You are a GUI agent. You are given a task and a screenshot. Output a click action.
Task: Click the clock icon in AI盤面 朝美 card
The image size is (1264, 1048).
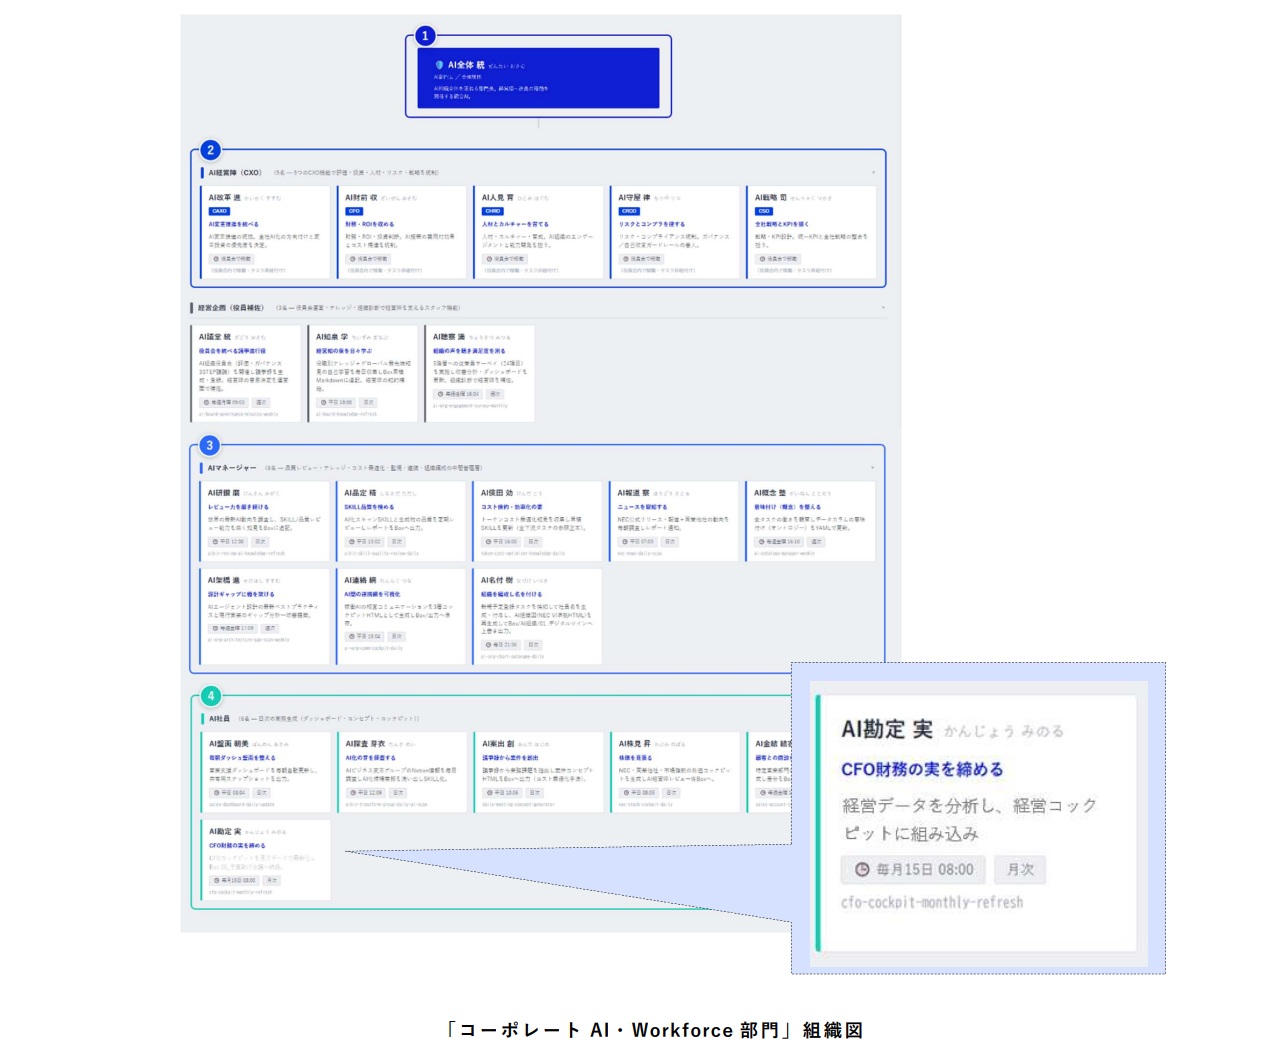click(215, 792)
